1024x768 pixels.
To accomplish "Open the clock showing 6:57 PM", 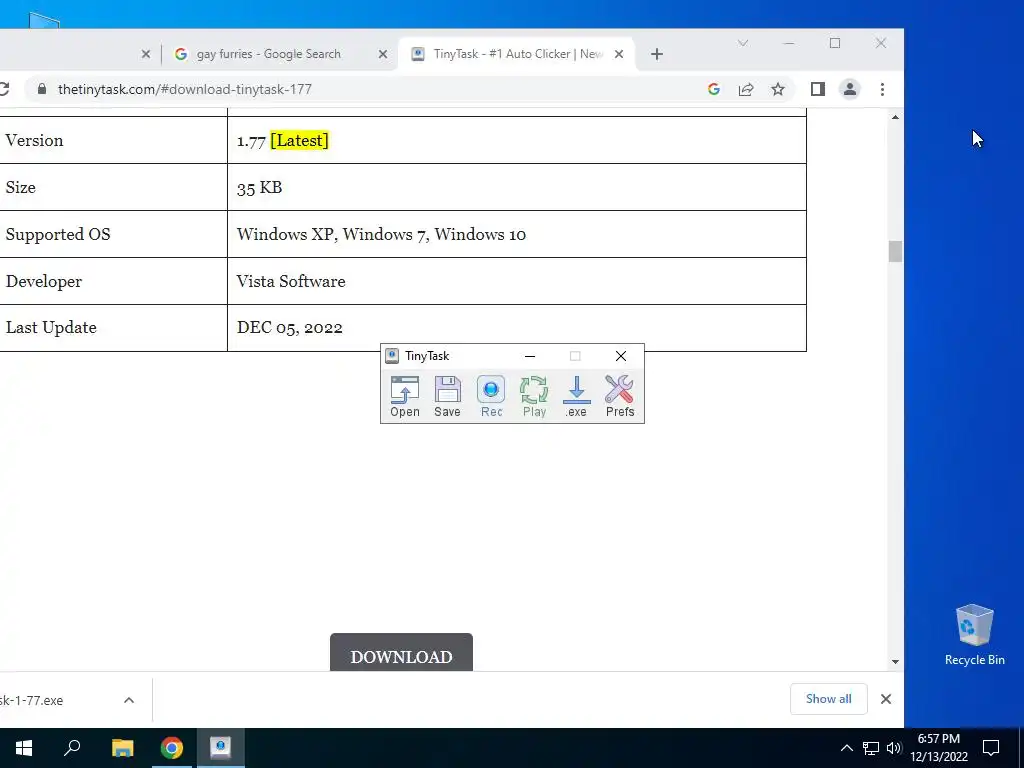I will pyautogui.click(x=939, y=748).
